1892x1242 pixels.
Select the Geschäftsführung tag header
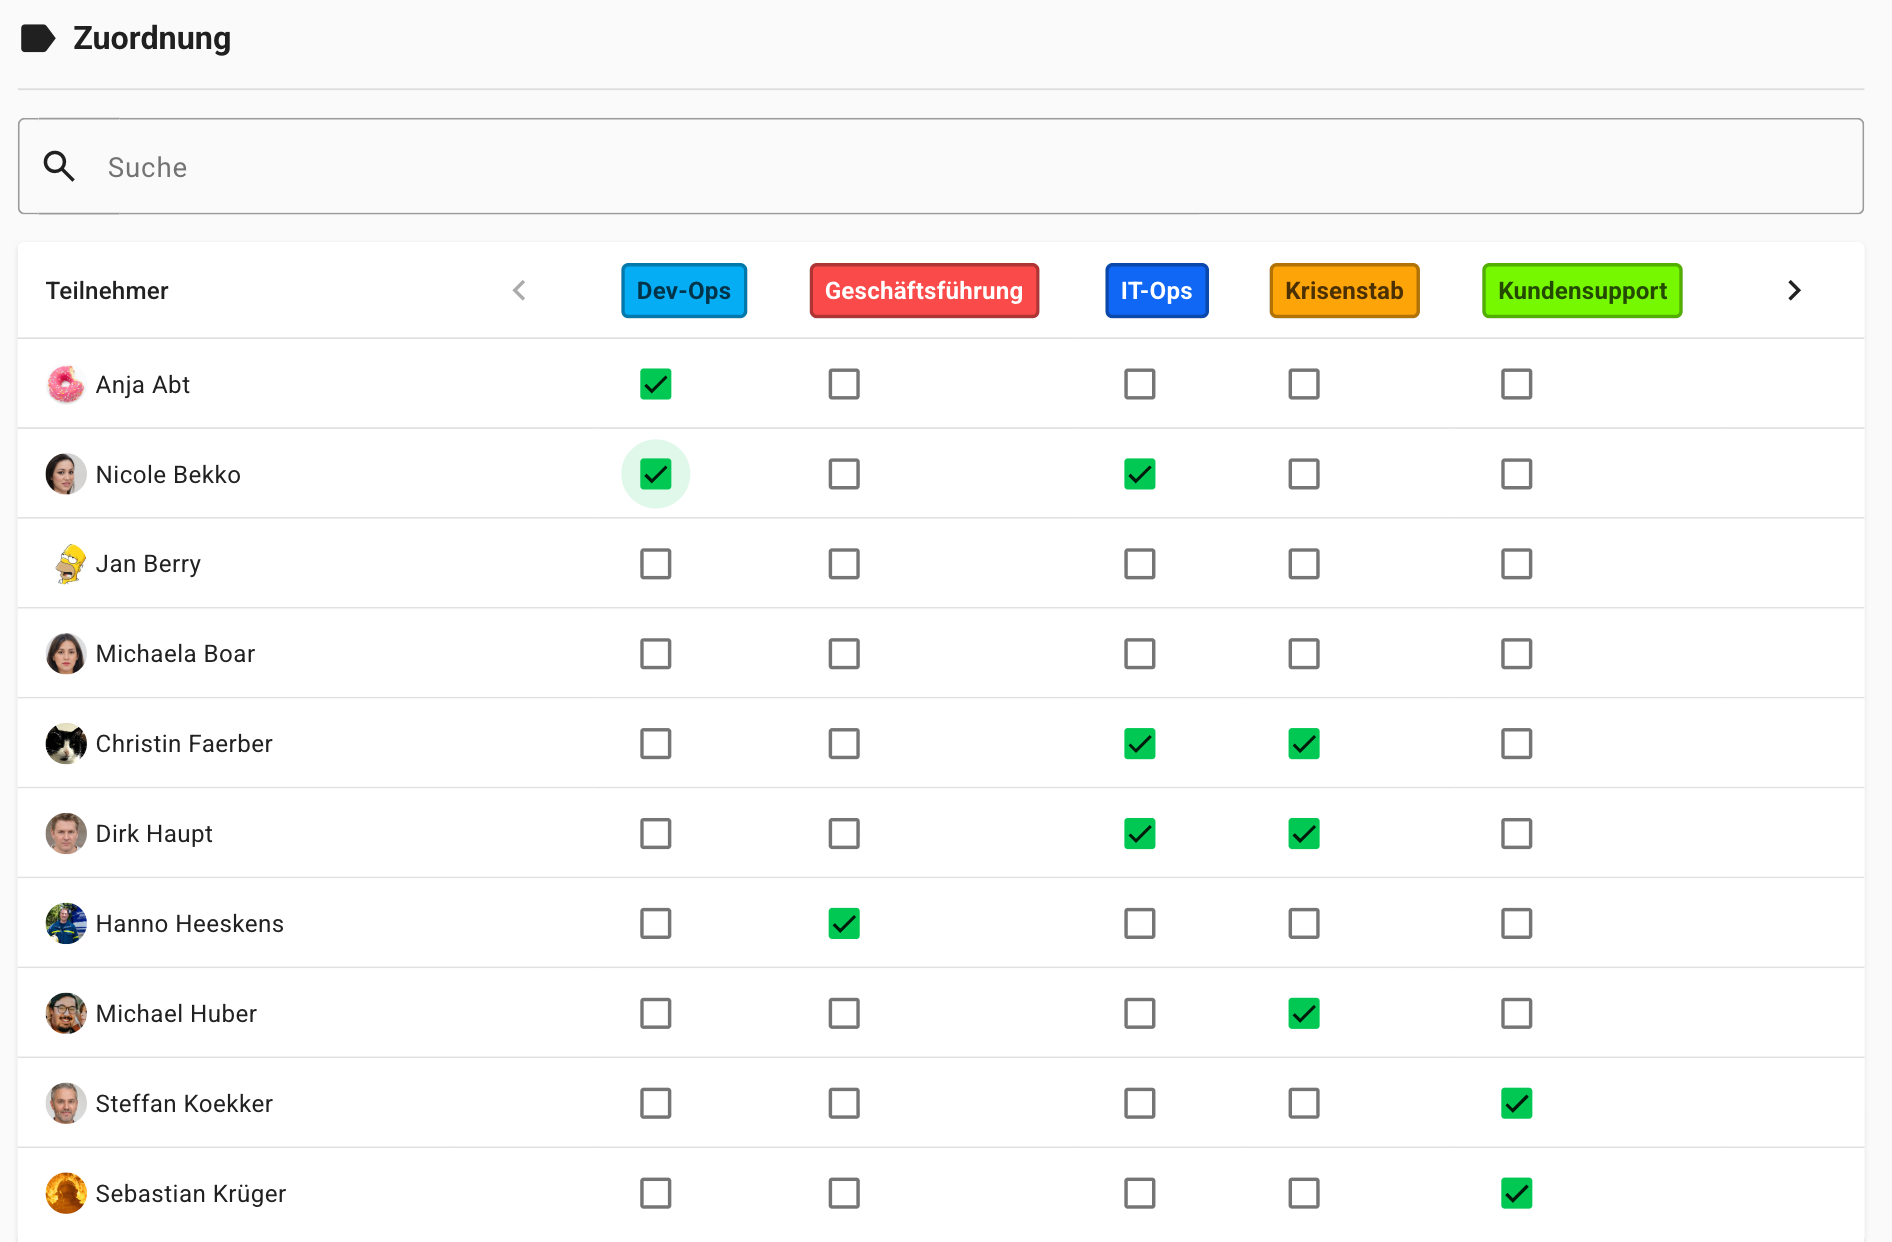924,291
